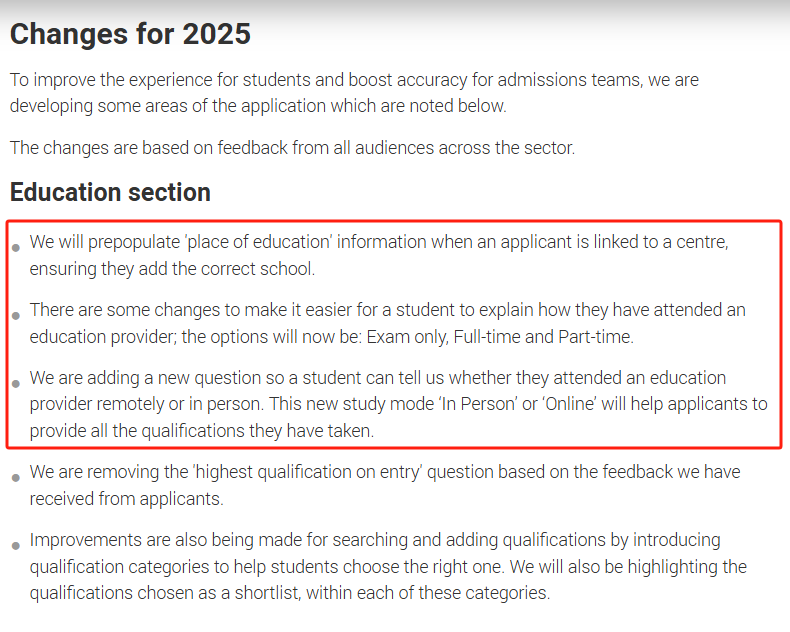Click the "Changes for 2025" heading

coord(130,34)
